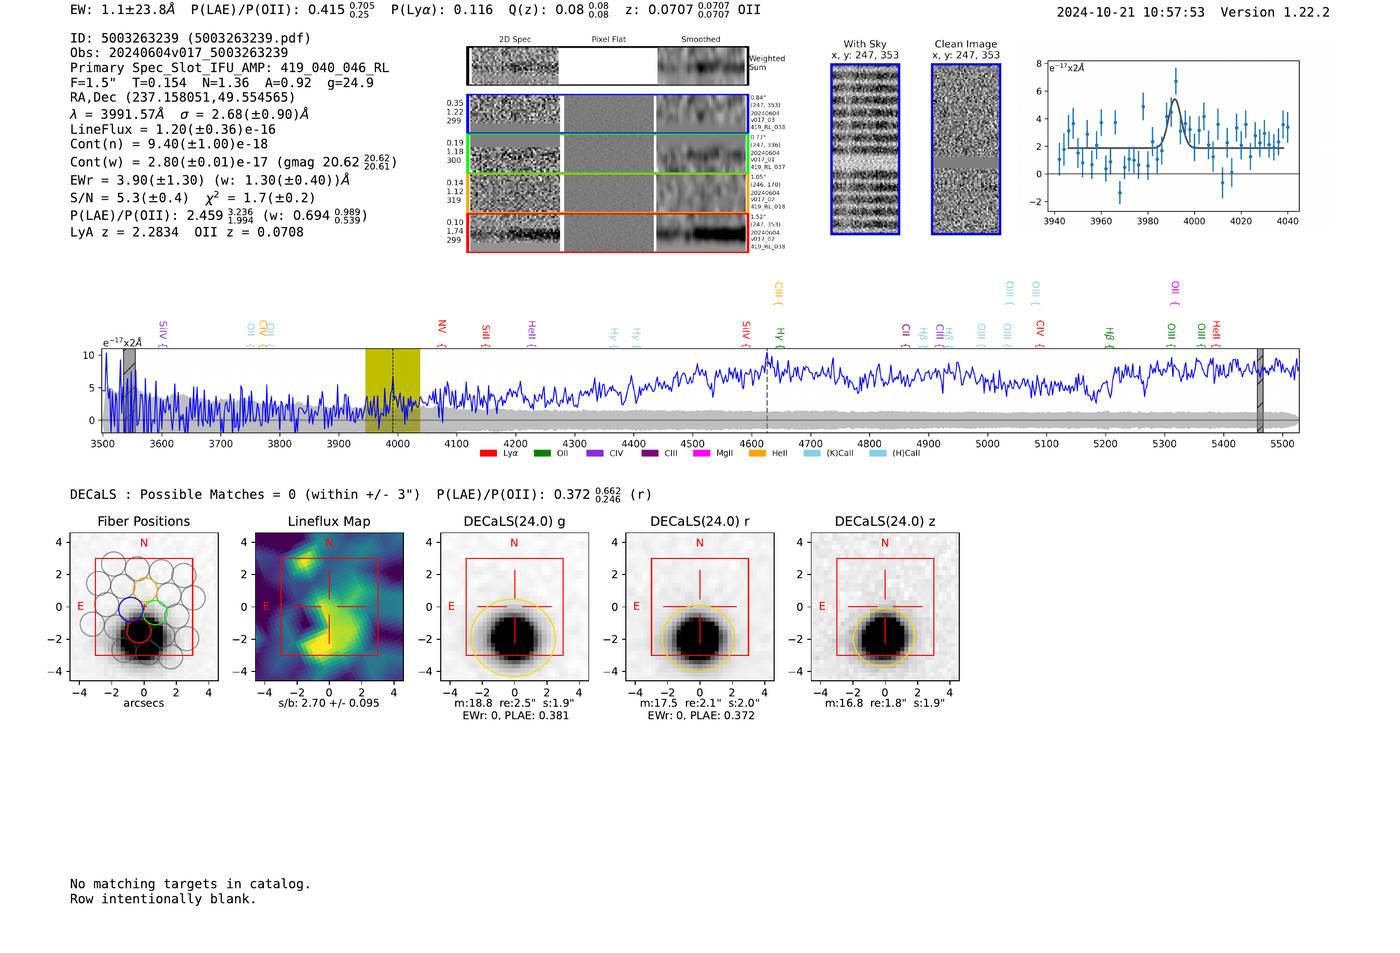Screen dimensions: 1400x953
Task: Click the green fiber circle in Fiber Positions
Action: pyautogui.click(x=154, y=612)
